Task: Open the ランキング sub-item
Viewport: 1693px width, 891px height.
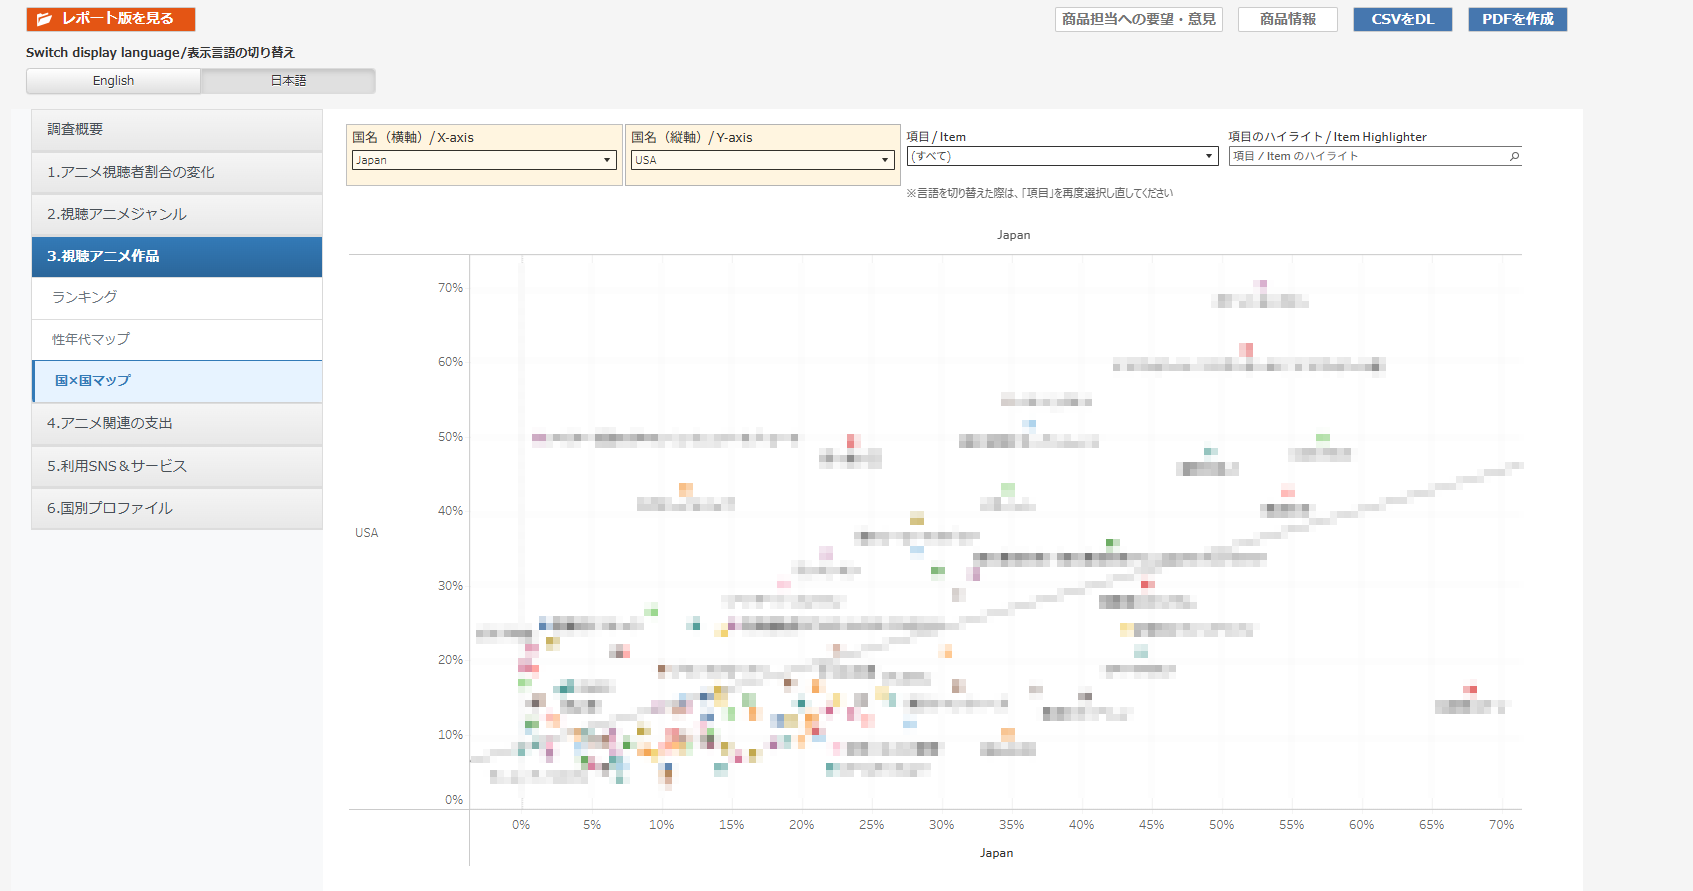Action: pyautogui.click(x=177, y=298)
